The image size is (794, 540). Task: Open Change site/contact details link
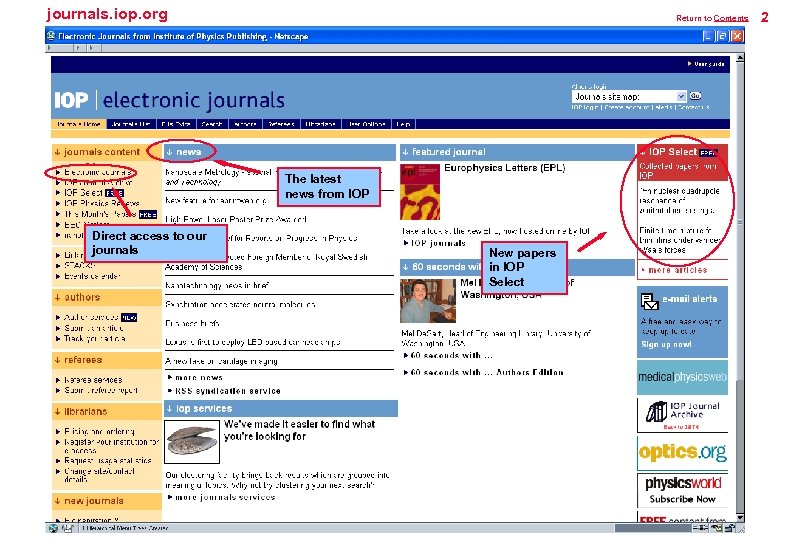pyautogui.click(x=99, y=475)
